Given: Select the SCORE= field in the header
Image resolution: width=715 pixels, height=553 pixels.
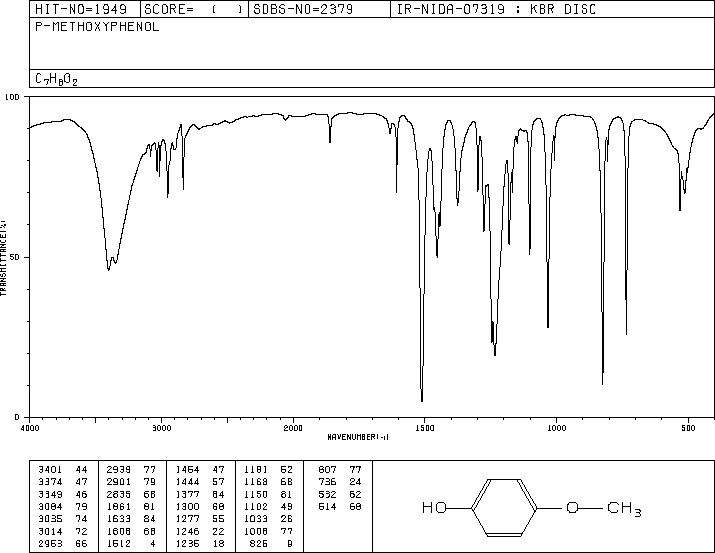Looking at the screenshot, I should click(193, 10).
